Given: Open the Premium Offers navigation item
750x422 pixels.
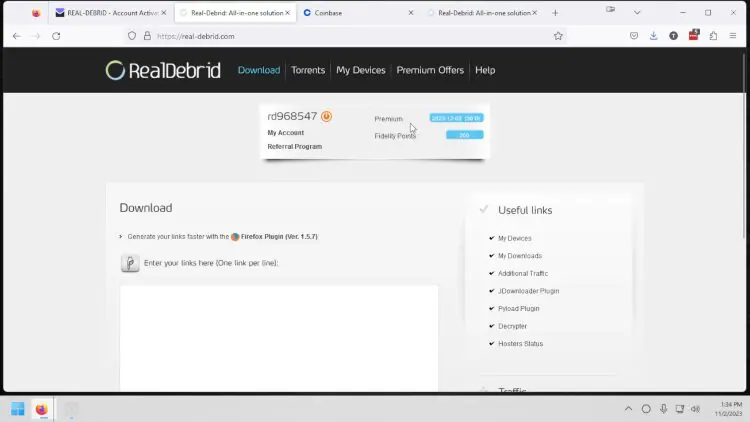Looking at the screenshot, I should pyautogui.click(x=430, y=70).
